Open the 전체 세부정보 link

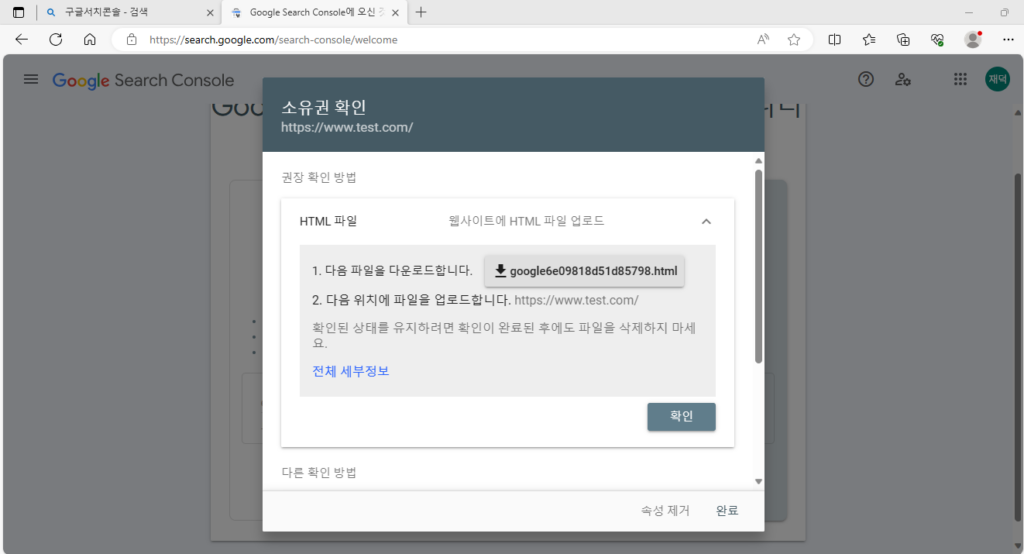[x=351, y=371]
